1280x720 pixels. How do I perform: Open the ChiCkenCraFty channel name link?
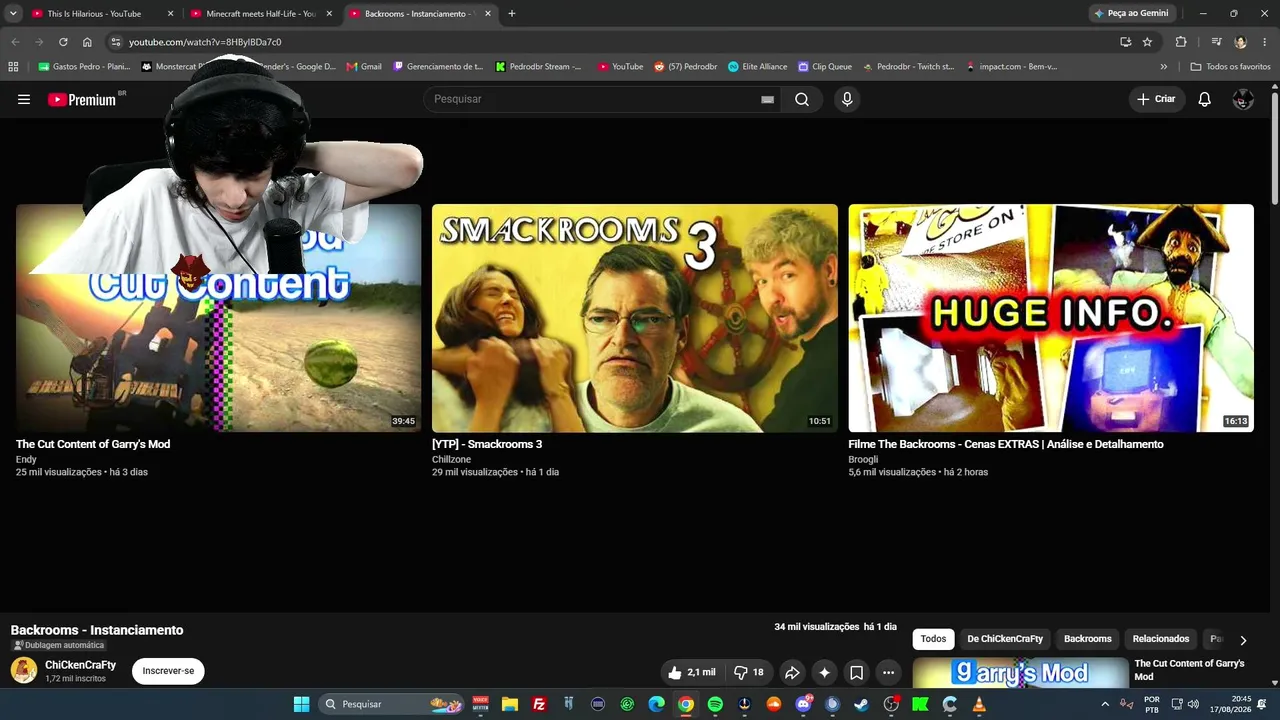point(80,665)
